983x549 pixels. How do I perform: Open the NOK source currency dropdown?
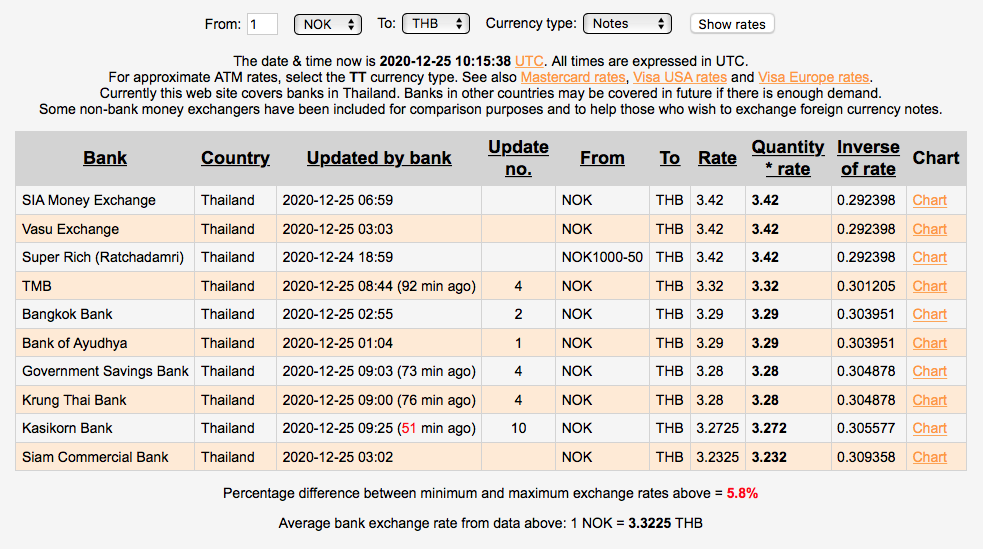point(327,24)
